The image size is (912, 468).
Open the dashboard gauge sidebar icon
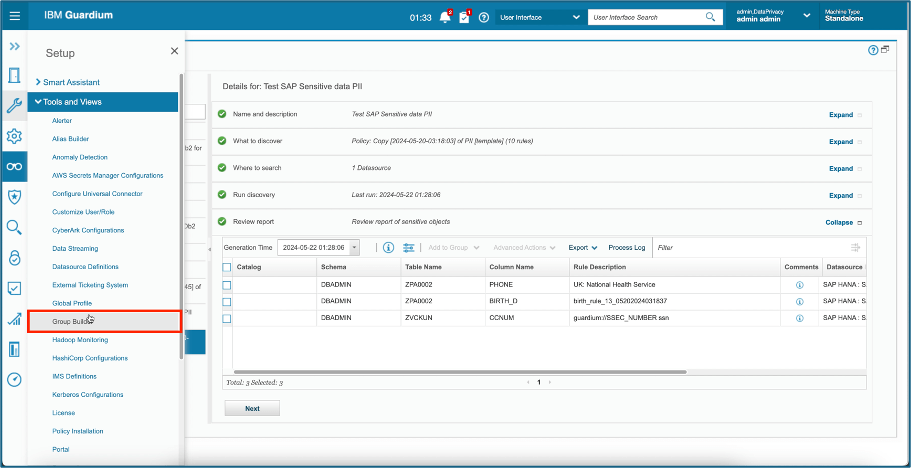(15, 380)
